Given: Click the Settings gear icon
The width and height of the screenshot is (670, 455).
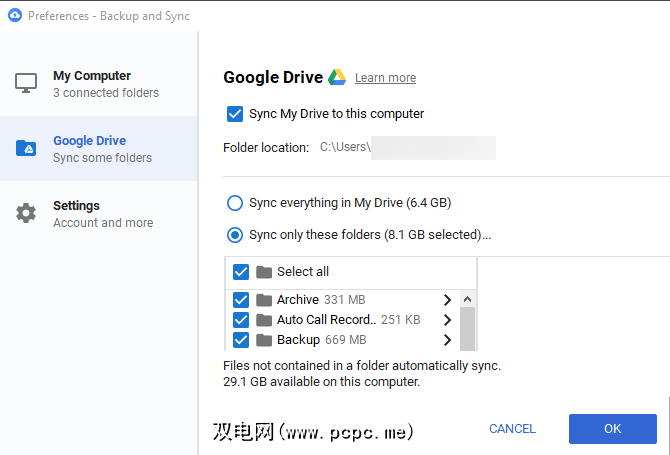Looking at the screenshot, I should [26, 213].
